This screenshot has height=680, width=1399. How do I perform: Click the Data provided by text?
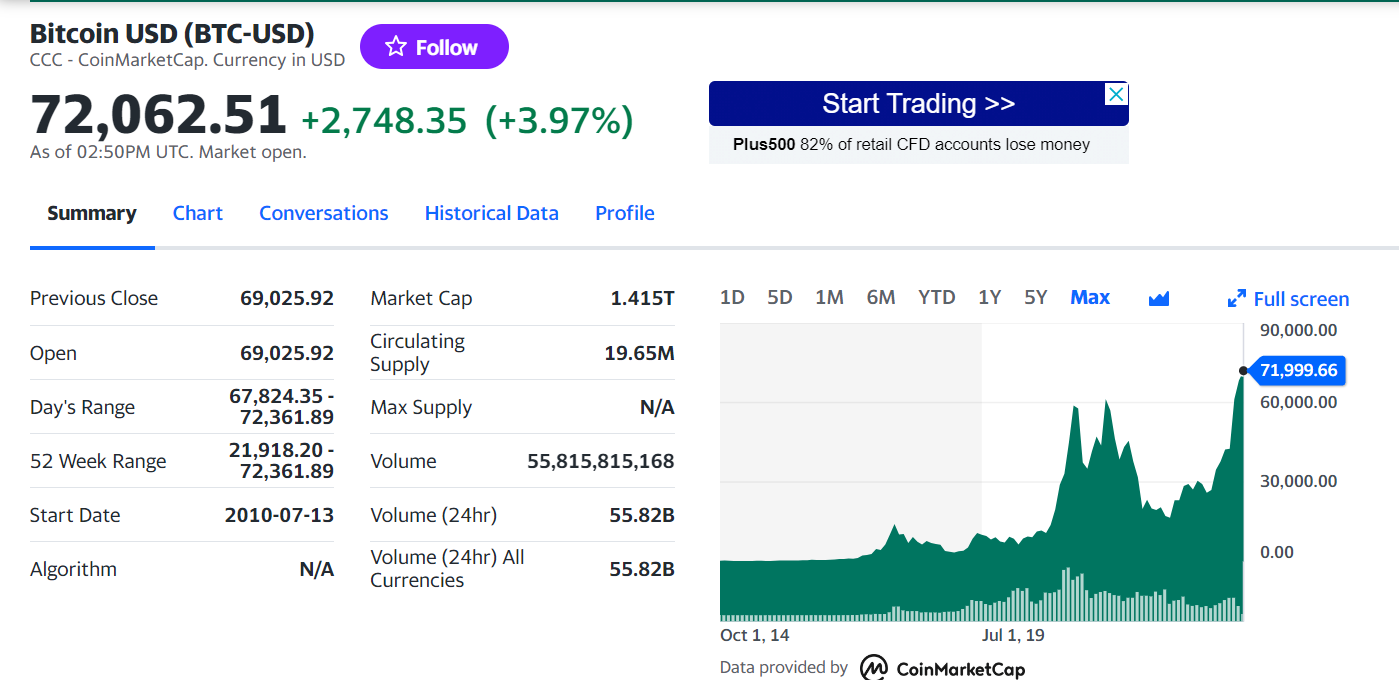[784, 667]
